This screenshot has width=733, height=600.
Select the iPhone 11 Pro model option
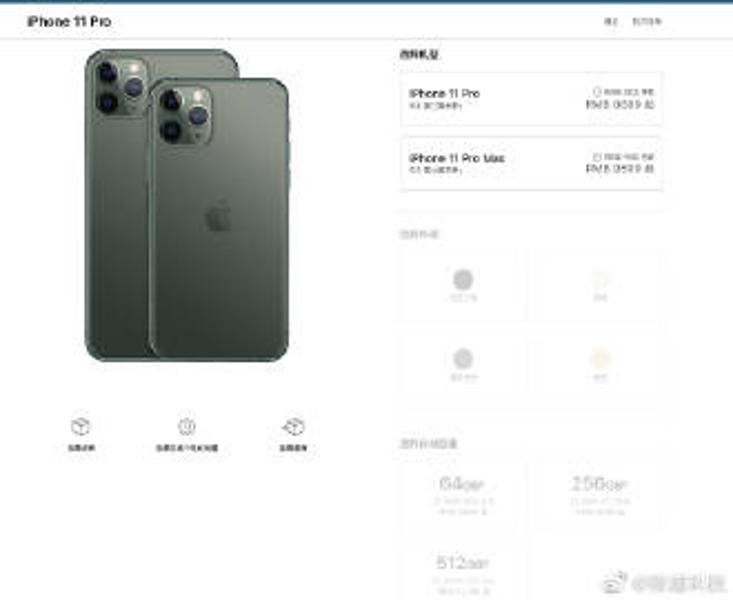click(x=531, y=99)
